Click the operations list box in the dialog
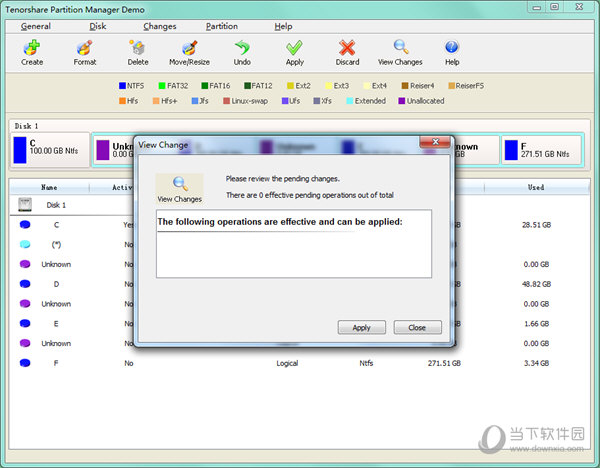 click(294, 244)
